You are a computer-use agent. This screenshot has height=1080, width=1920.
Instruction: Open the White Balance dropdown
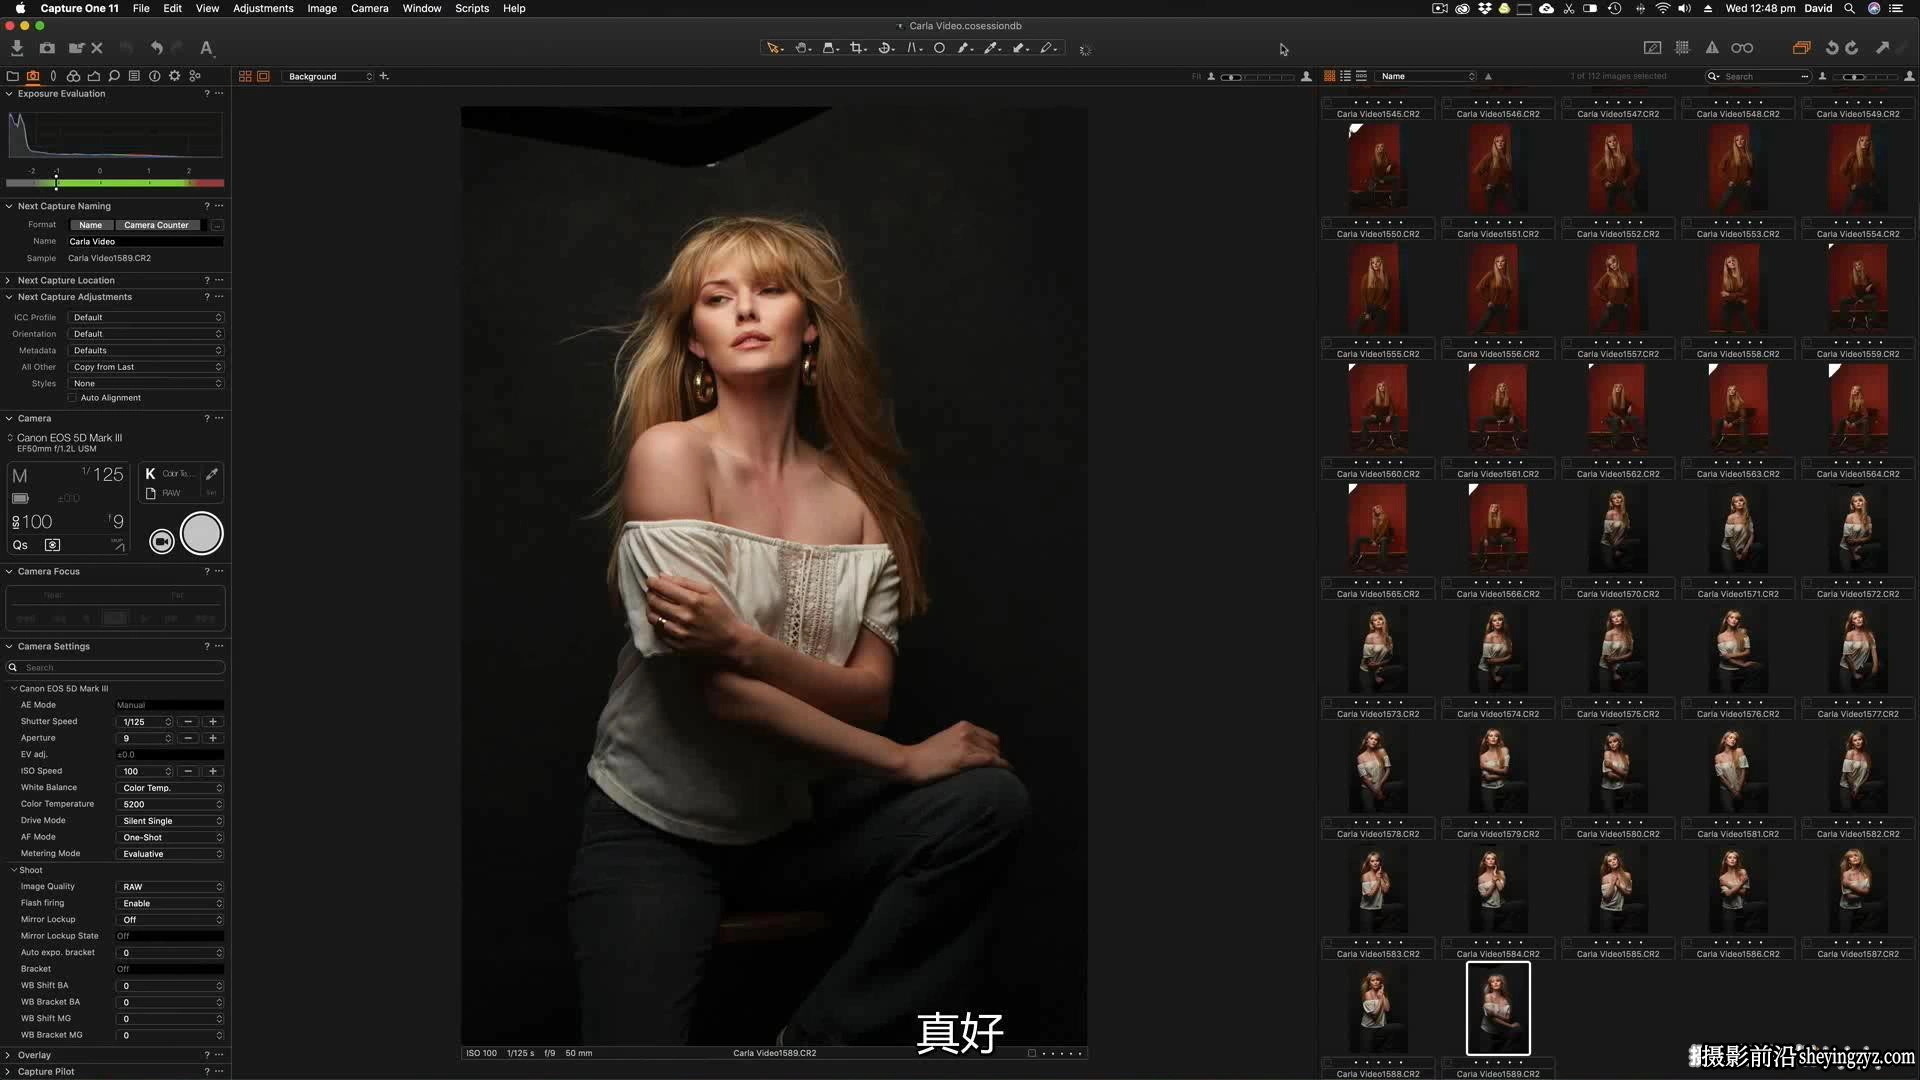[170, 788]
